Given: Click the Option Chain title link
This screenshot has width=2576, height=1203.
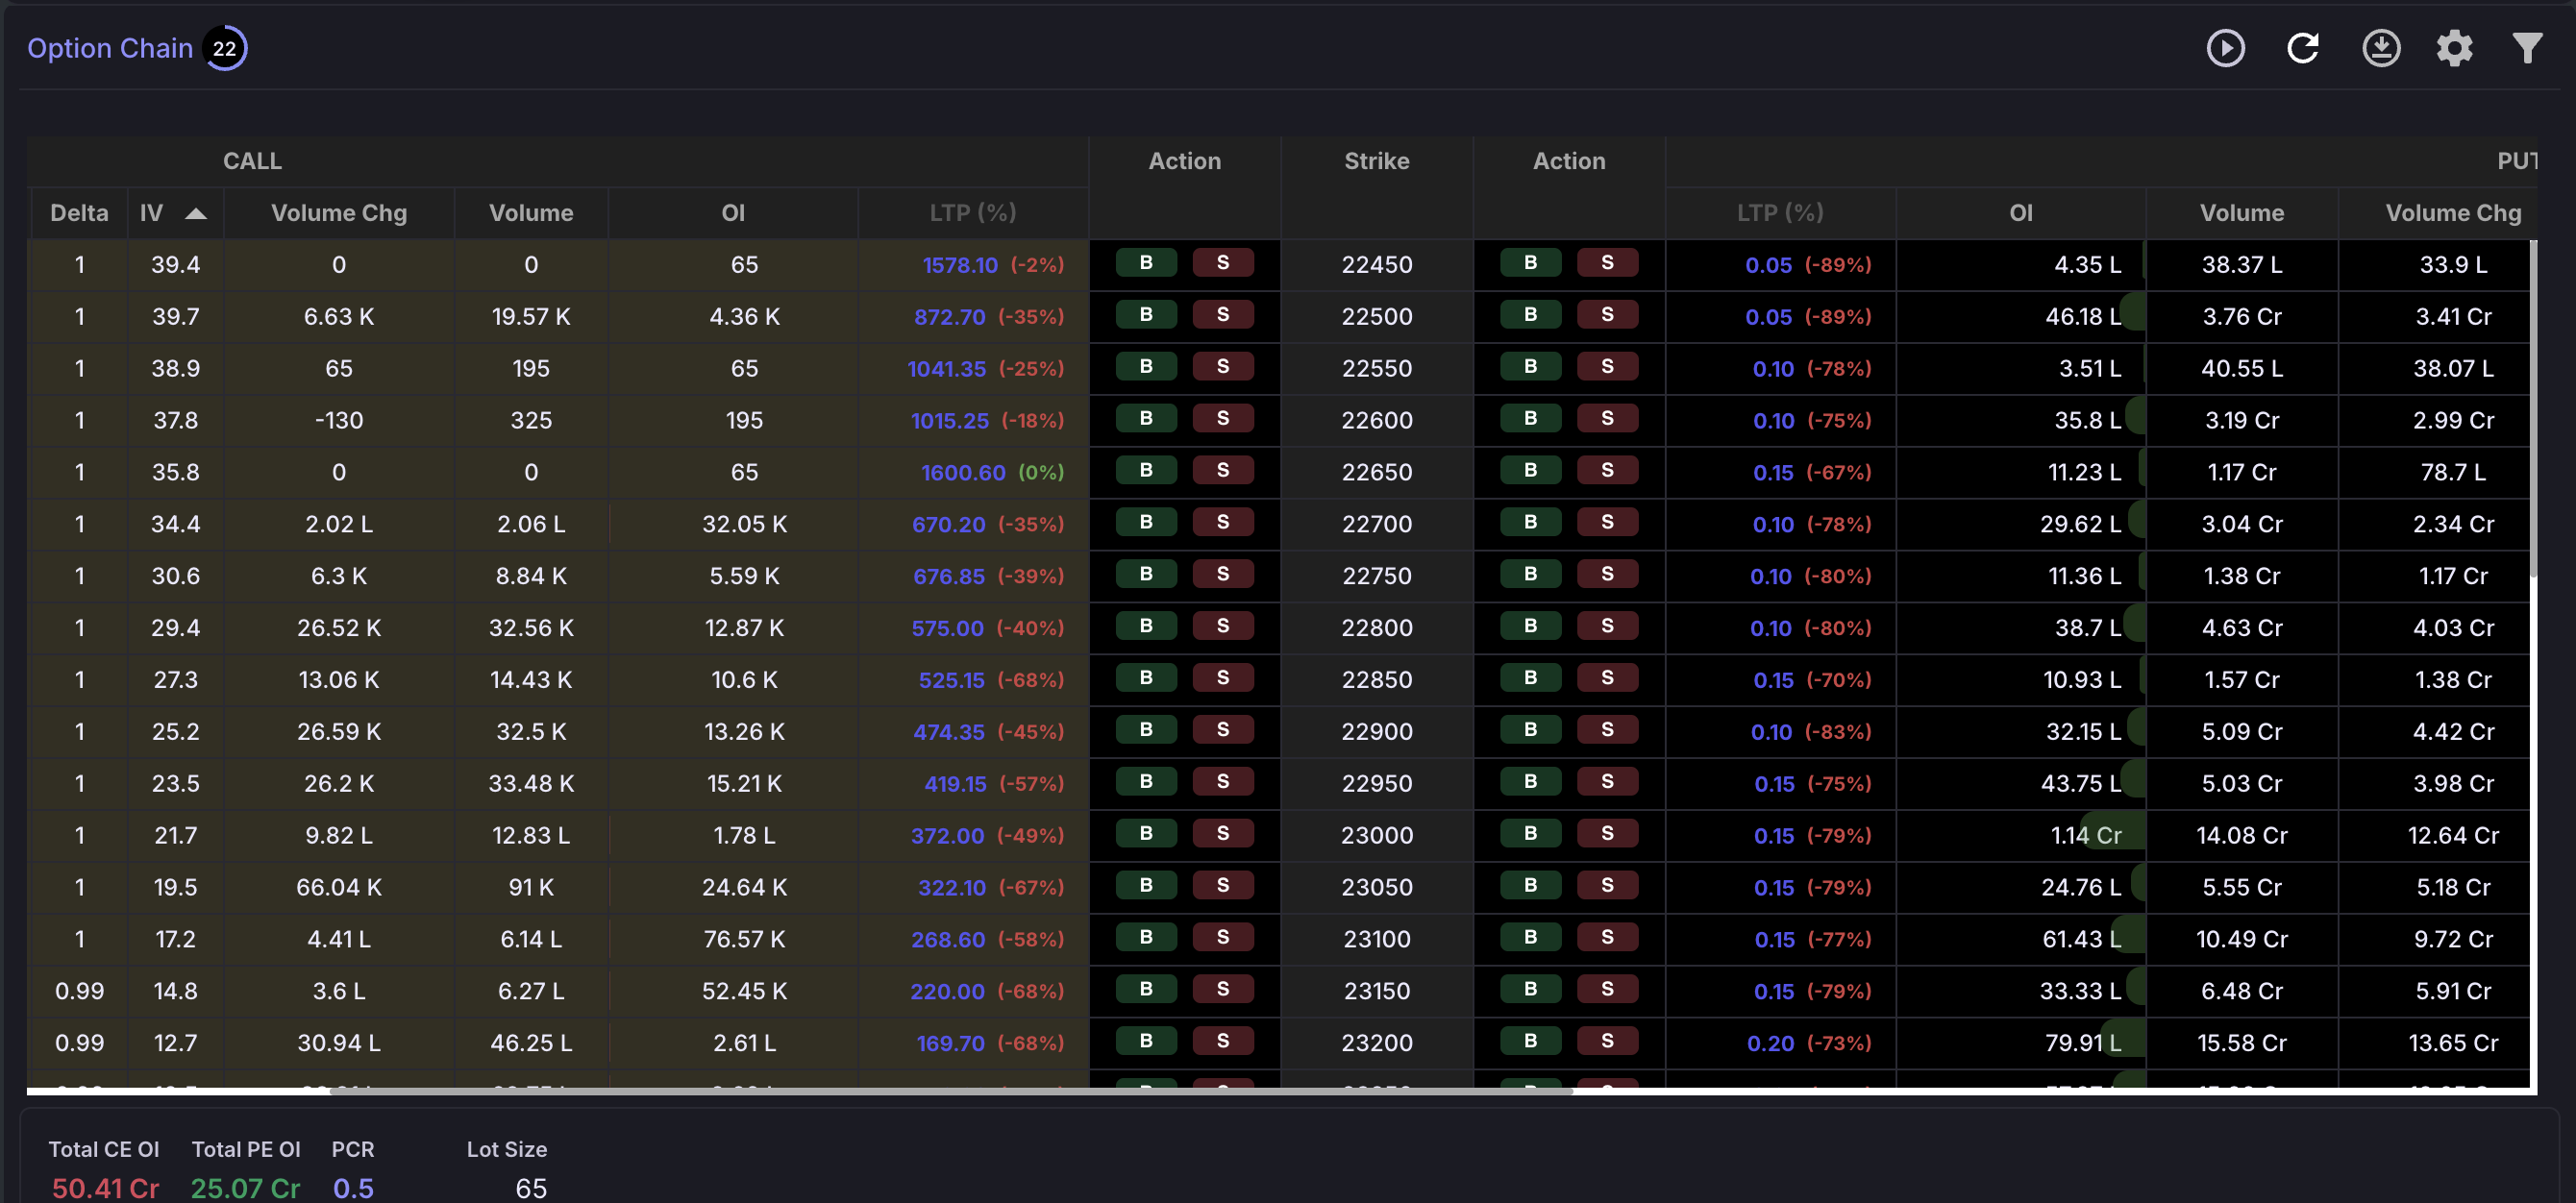Looking at the screenshot, I should coord(110,48).
